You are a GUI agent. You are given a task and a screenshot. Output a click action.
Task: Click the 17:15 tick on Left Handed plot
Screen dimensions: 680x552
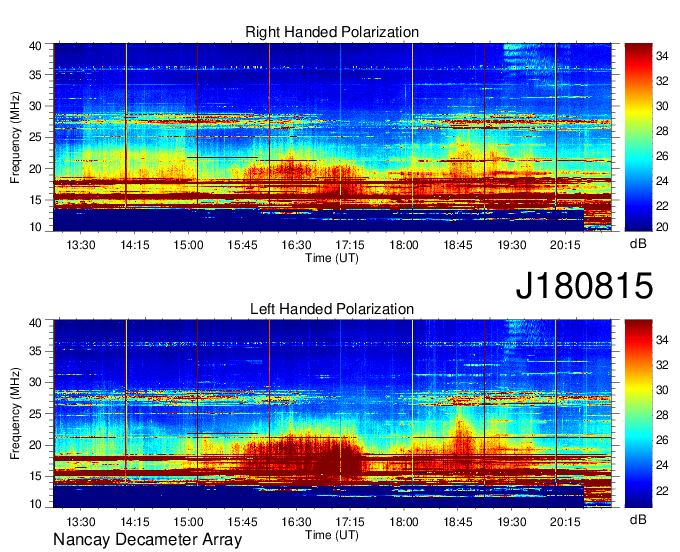pyautogui.click(x=350, y=522)
